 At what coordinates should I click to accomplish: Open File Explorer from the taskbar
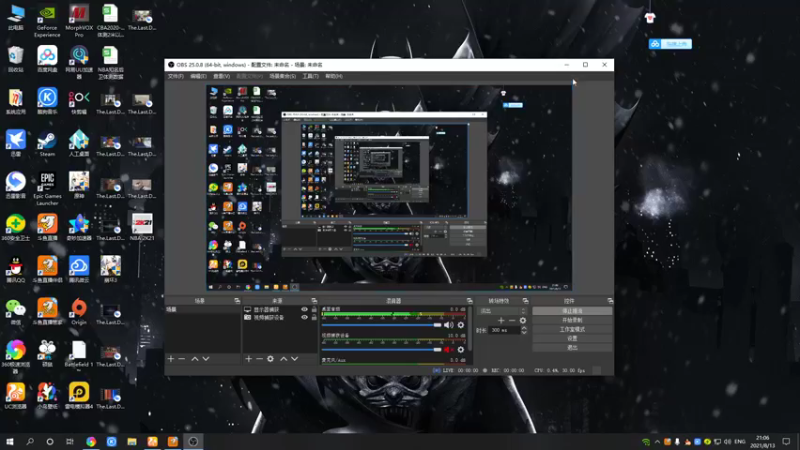coord(132,442)
